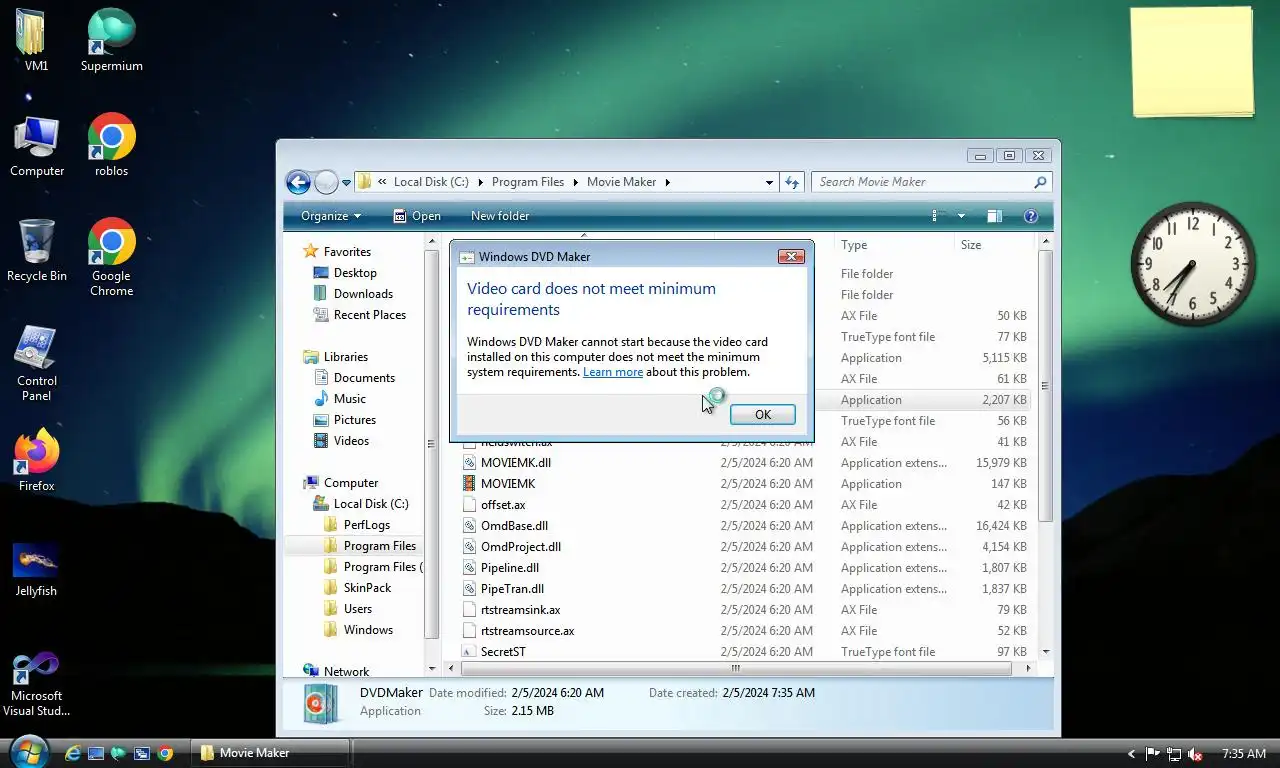
Task: Click the muted volume tray icon
Action: pyautogui.click(x=1197, y=754)
